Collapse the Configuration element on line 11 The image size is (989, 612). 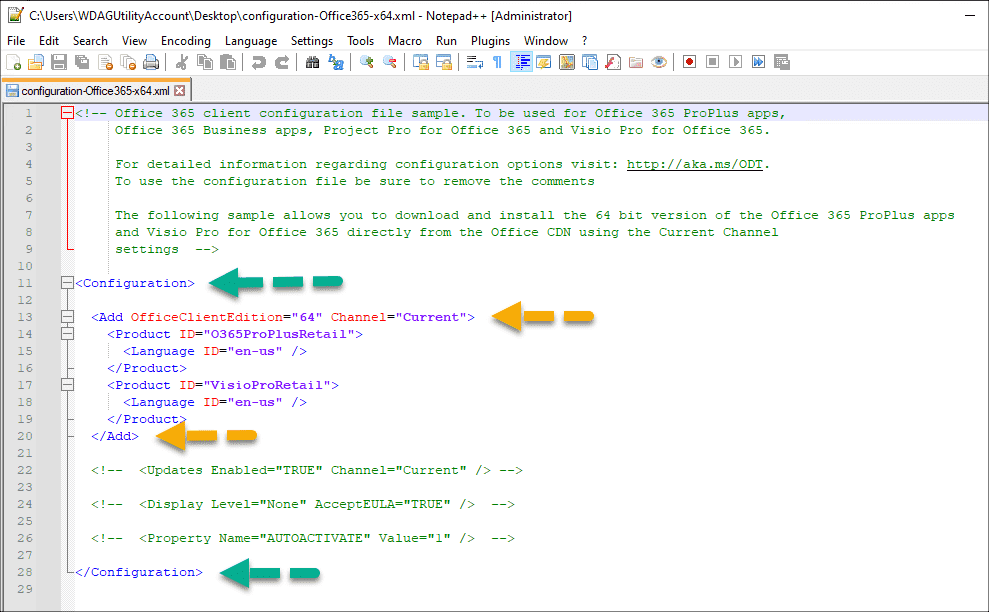(x=67, y=283)
